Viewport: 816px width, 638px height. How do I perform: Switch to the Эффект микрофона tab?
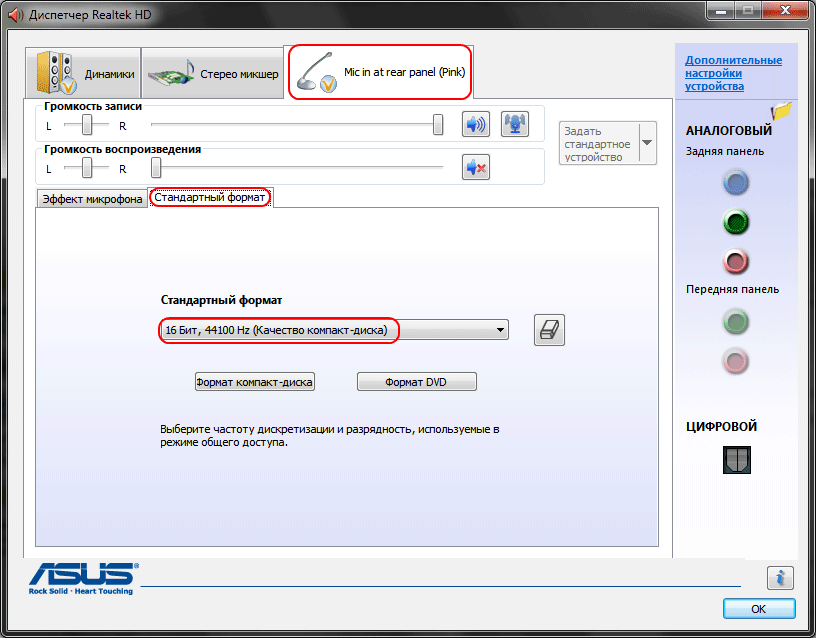point(91,198)
